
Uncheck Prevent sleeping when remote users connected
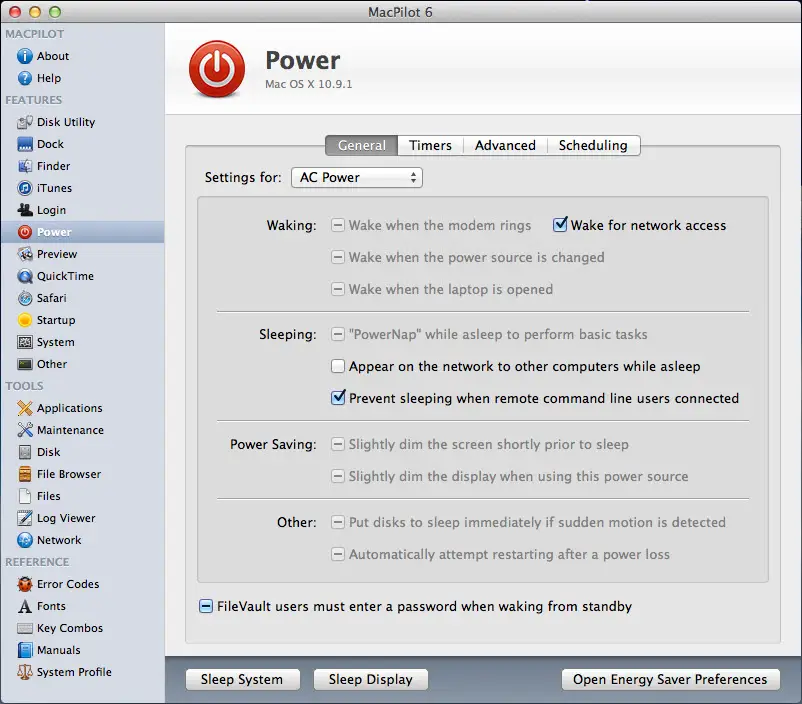(338, 398)
